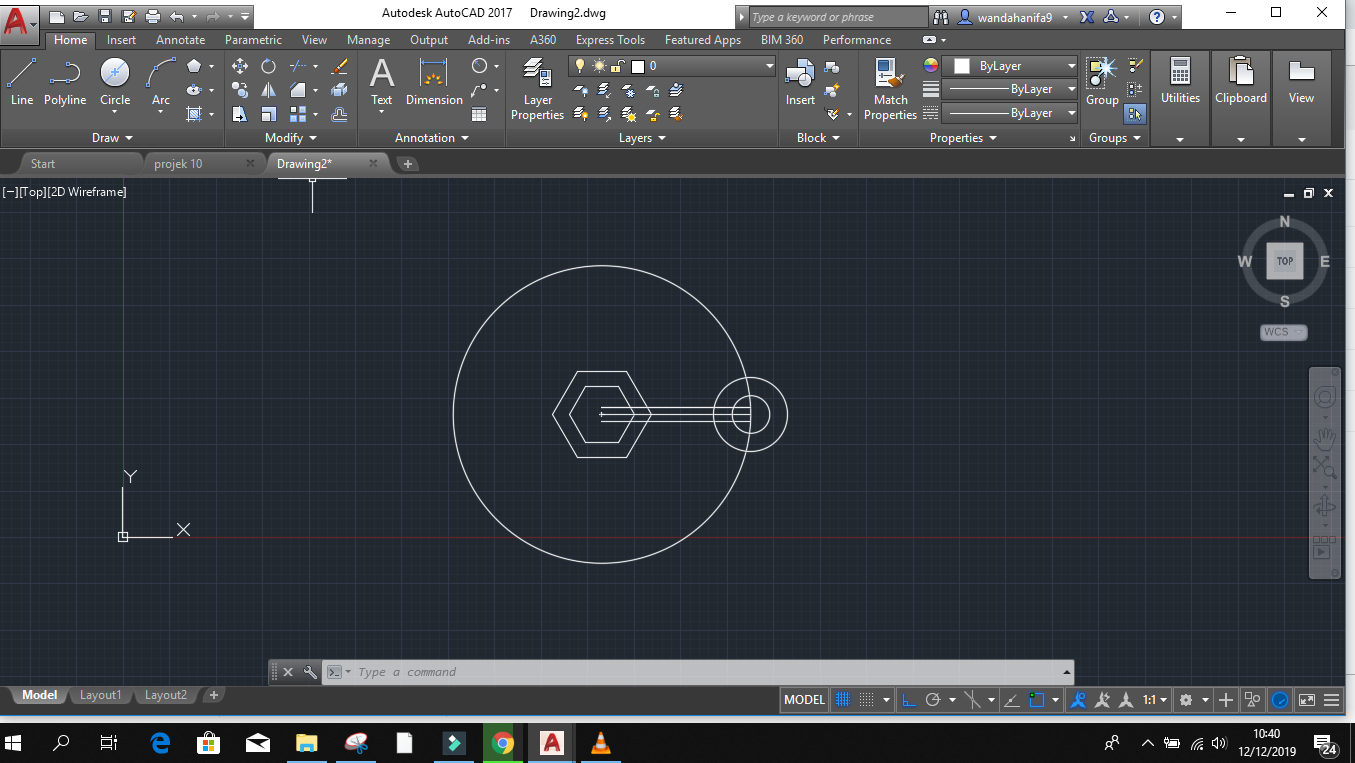
Task: Toggle Ortho mode in status bar
Action: point(908,699)
